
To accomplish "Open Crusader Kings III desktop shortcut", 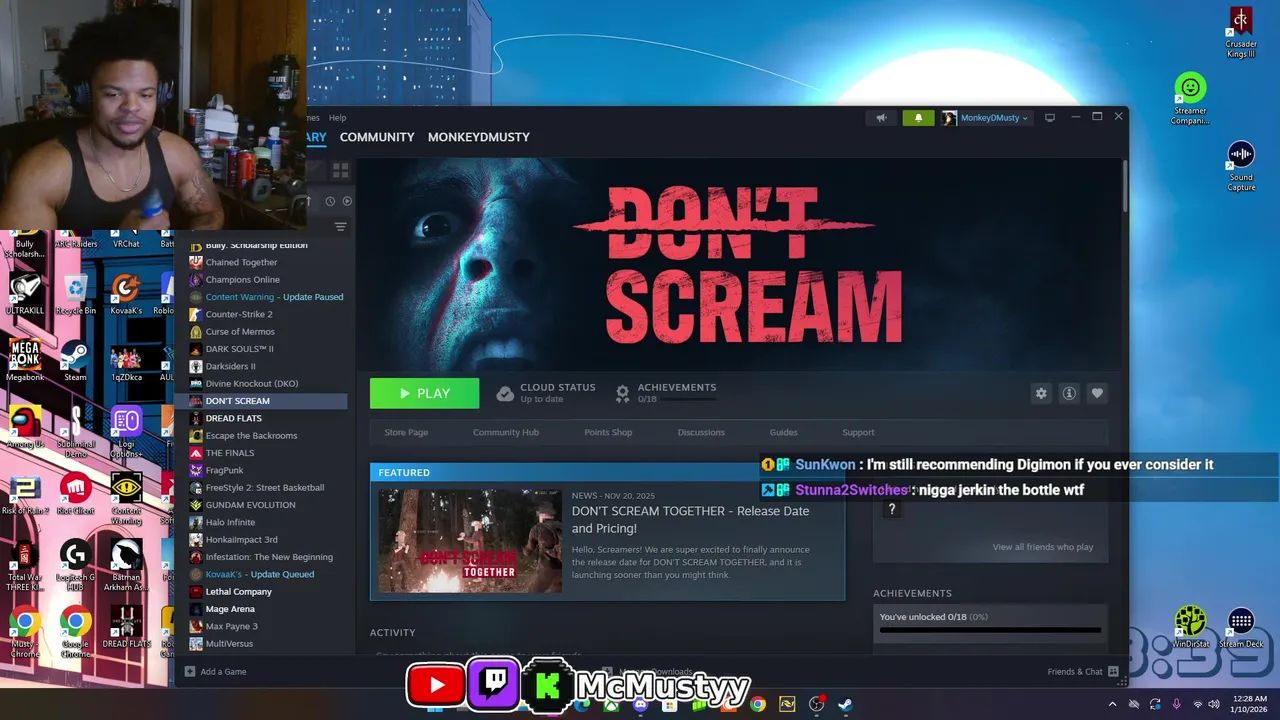I will point(1241,32).
